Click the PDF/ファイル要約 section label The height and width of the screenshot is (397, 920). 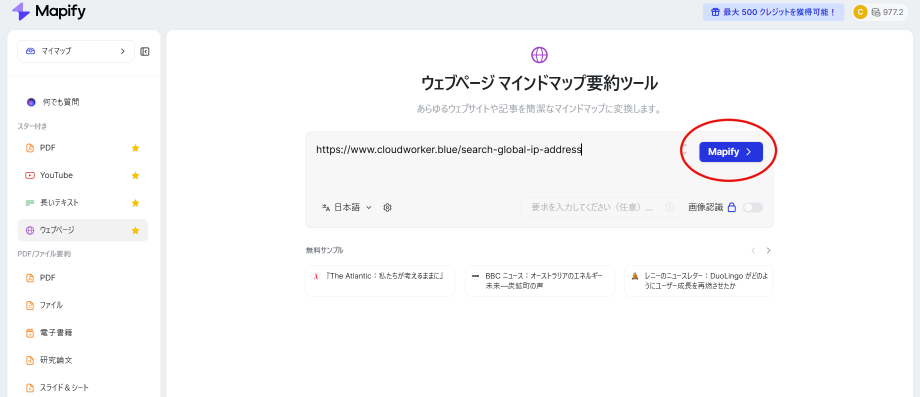pyautogui.click(x=44, y=254)
